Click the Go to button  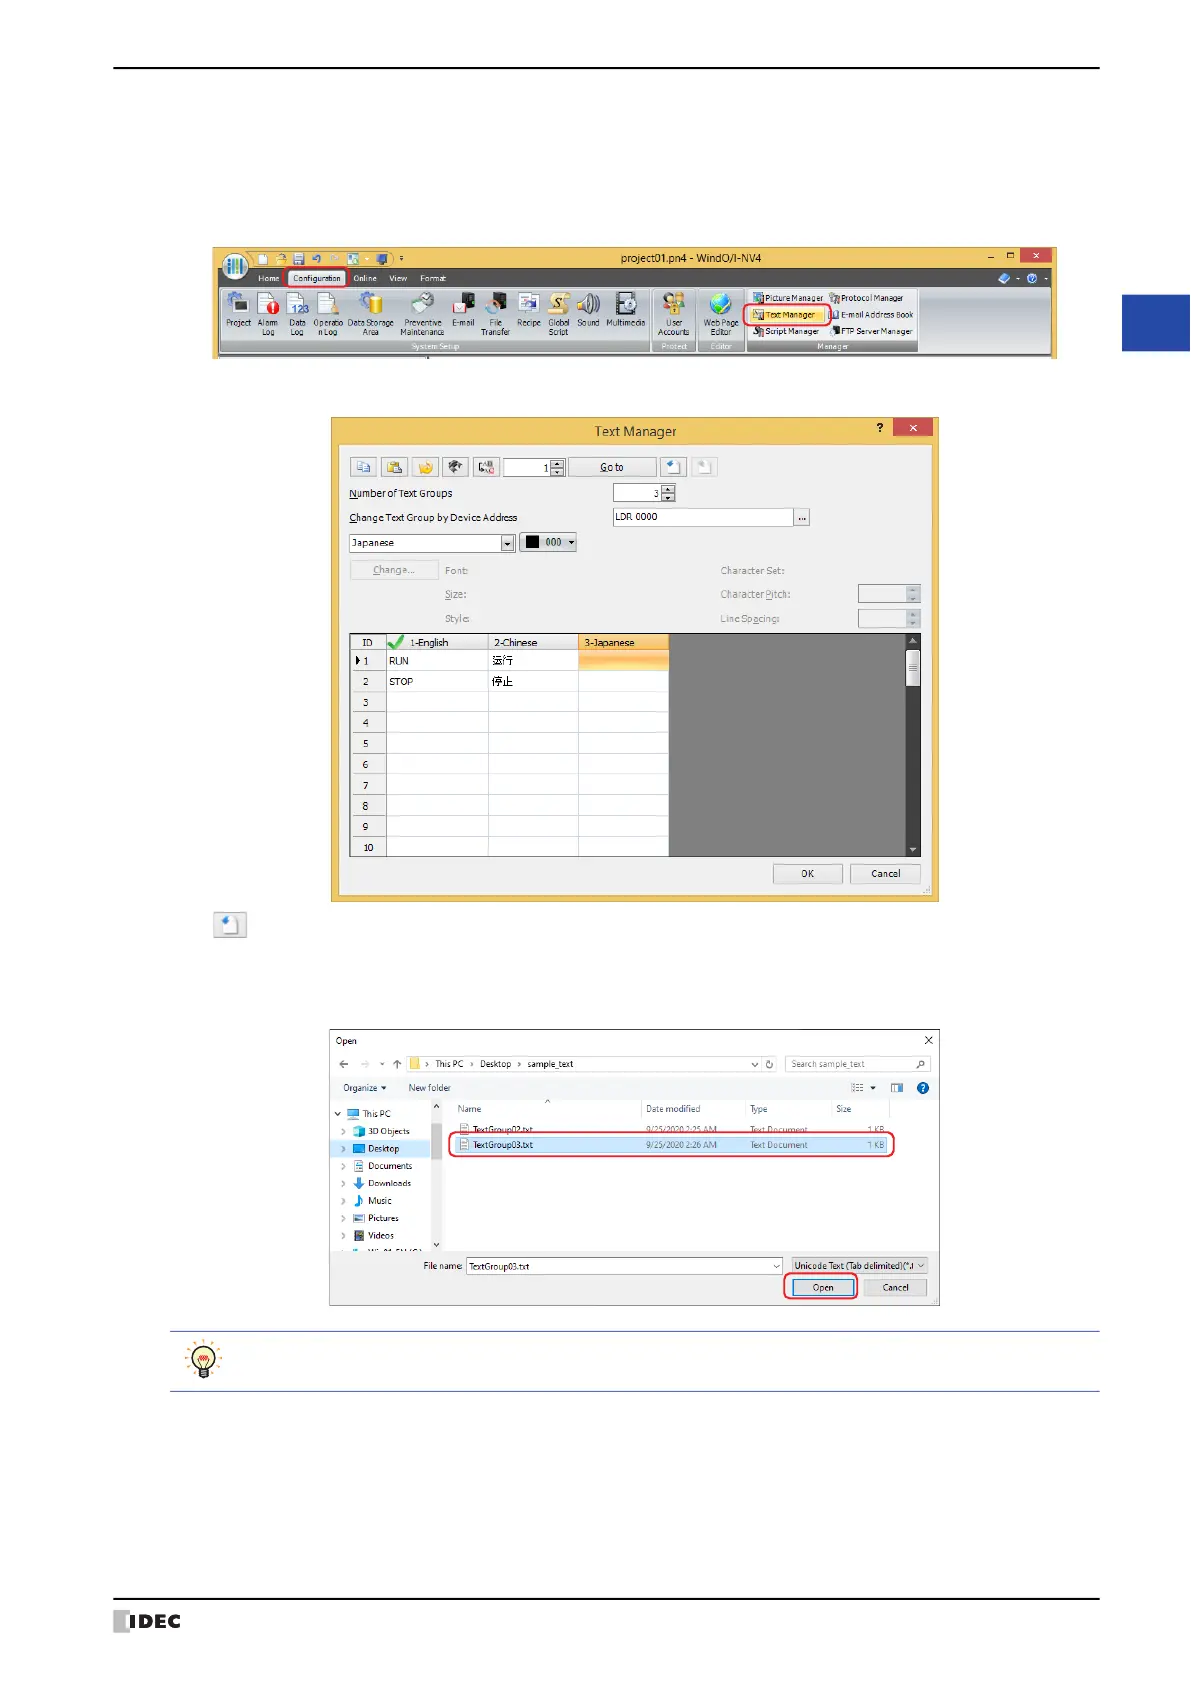pyautogui.click(x=612, y=467)
